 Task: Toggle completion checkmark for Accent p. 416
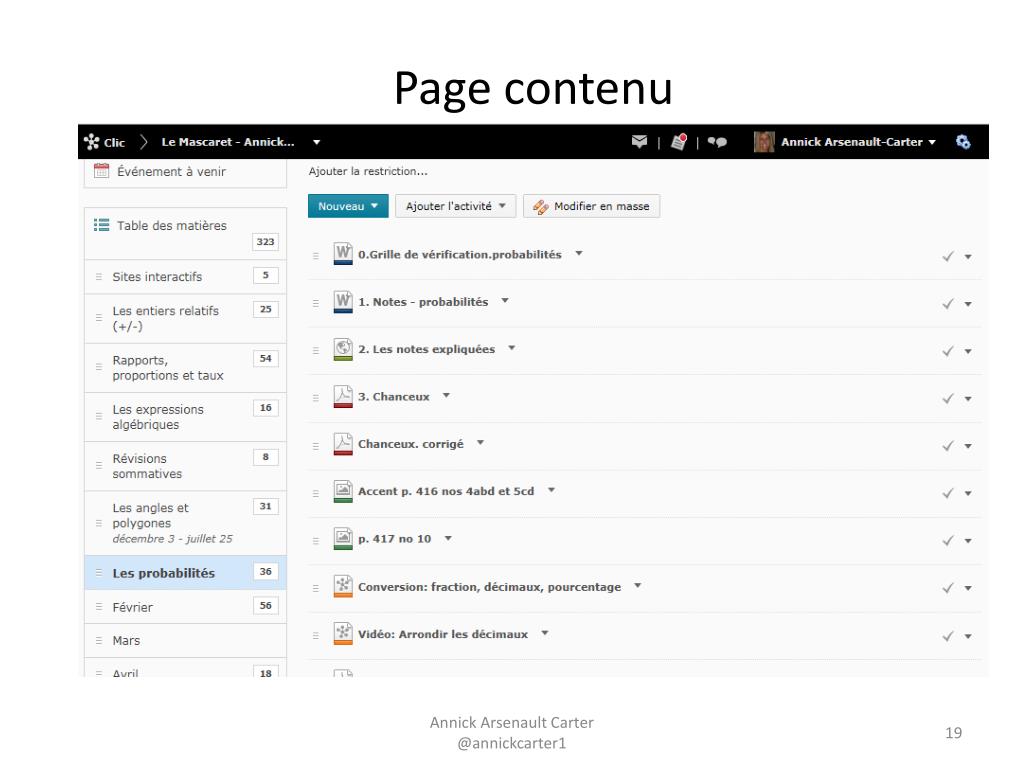tap(948, 493)
